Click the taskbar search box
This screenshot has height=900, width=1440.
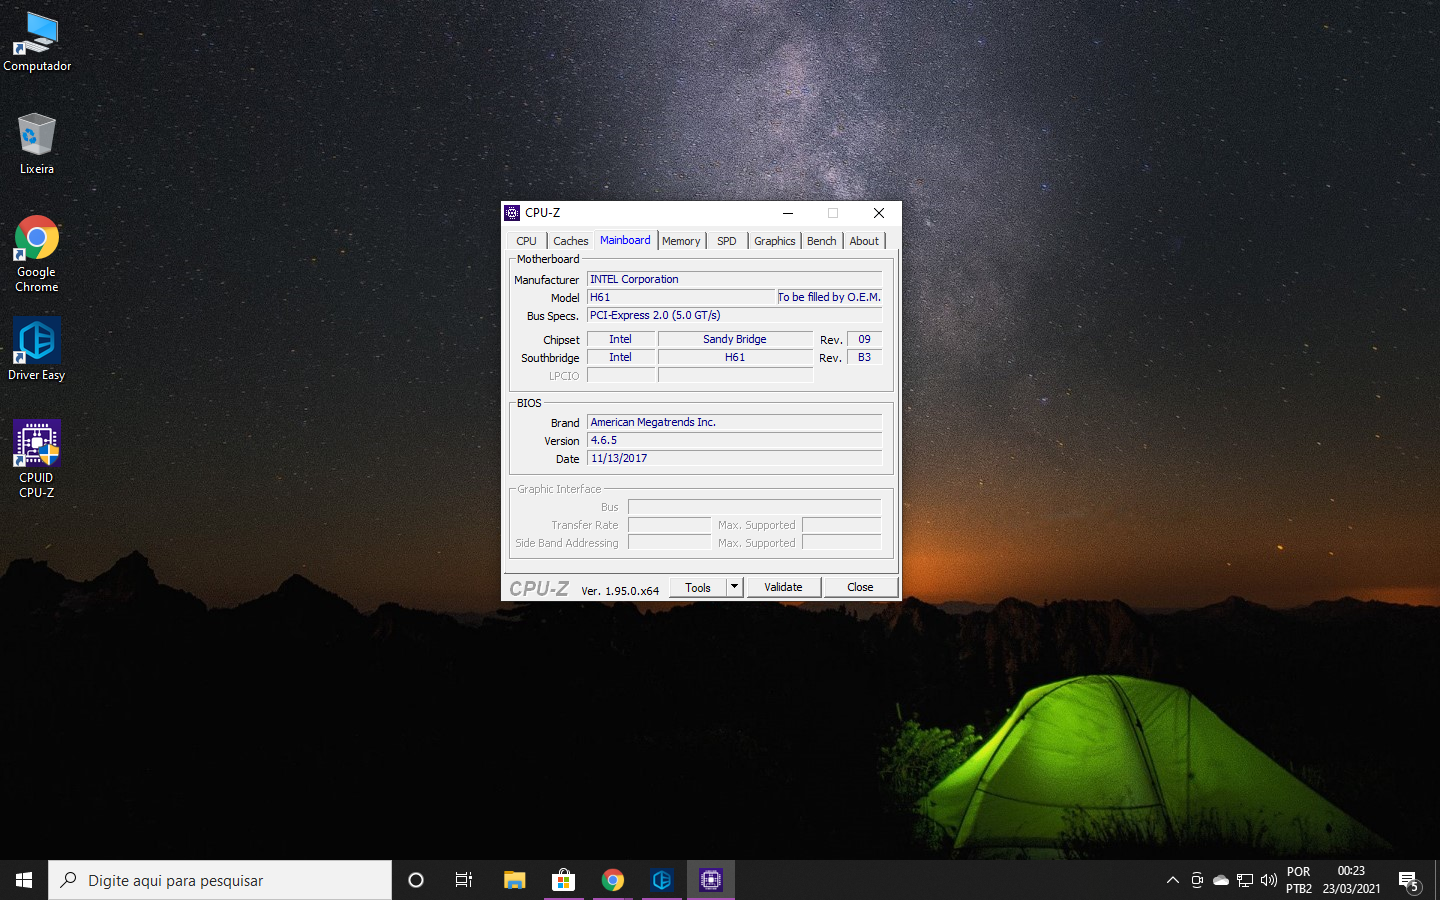[220, 880]
